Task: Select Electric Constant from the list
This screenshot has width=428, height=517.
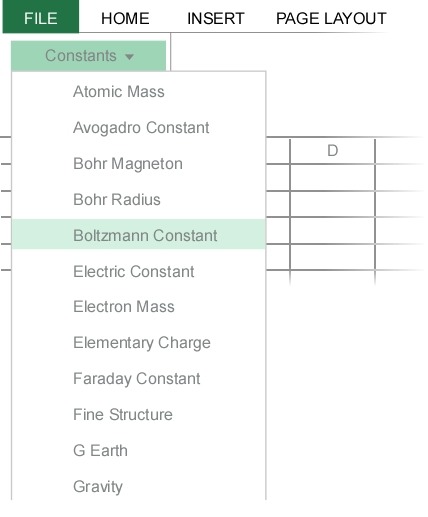Action: coord(139,271)
